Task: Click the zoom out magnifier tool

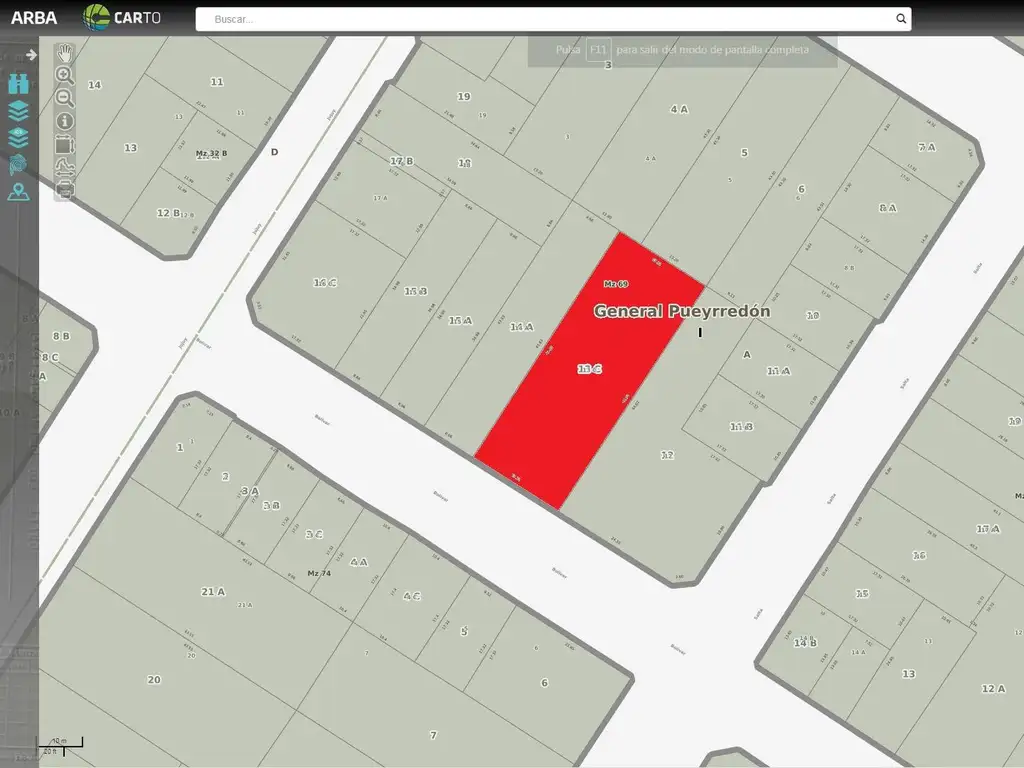Action: click(65, 98)
